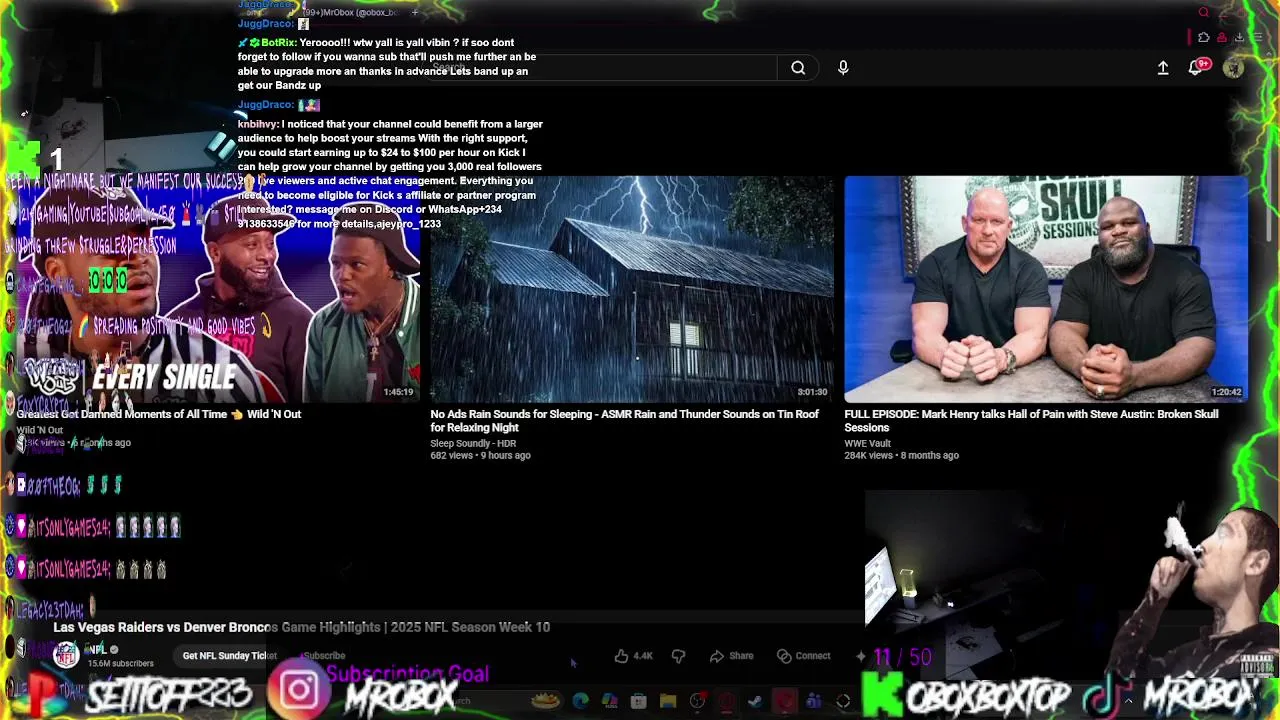This screenshot has width=1280, height=720.
Task: Open Microsoft Teams icon in taskbar
Action: (813, 702)
